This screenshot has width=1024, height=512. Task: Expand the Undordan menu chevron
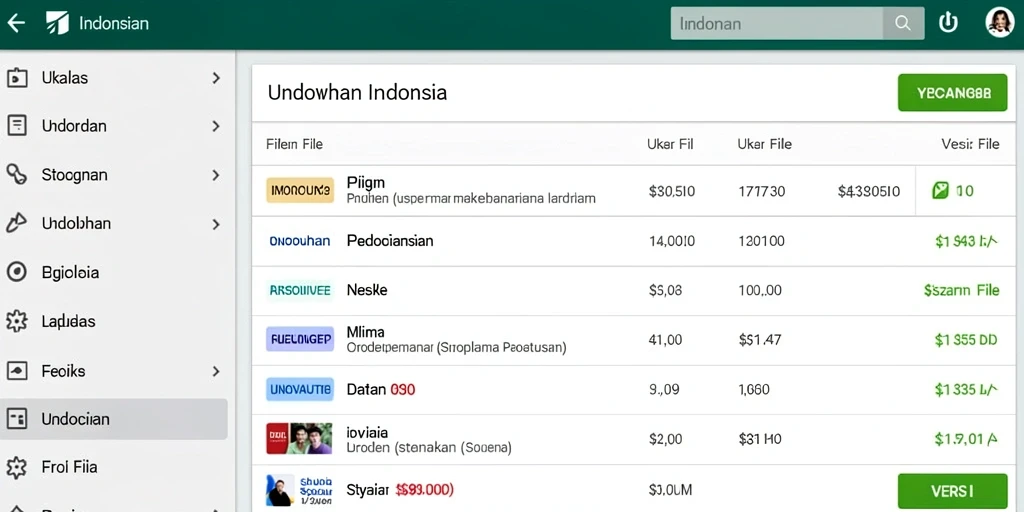[216, 126]
